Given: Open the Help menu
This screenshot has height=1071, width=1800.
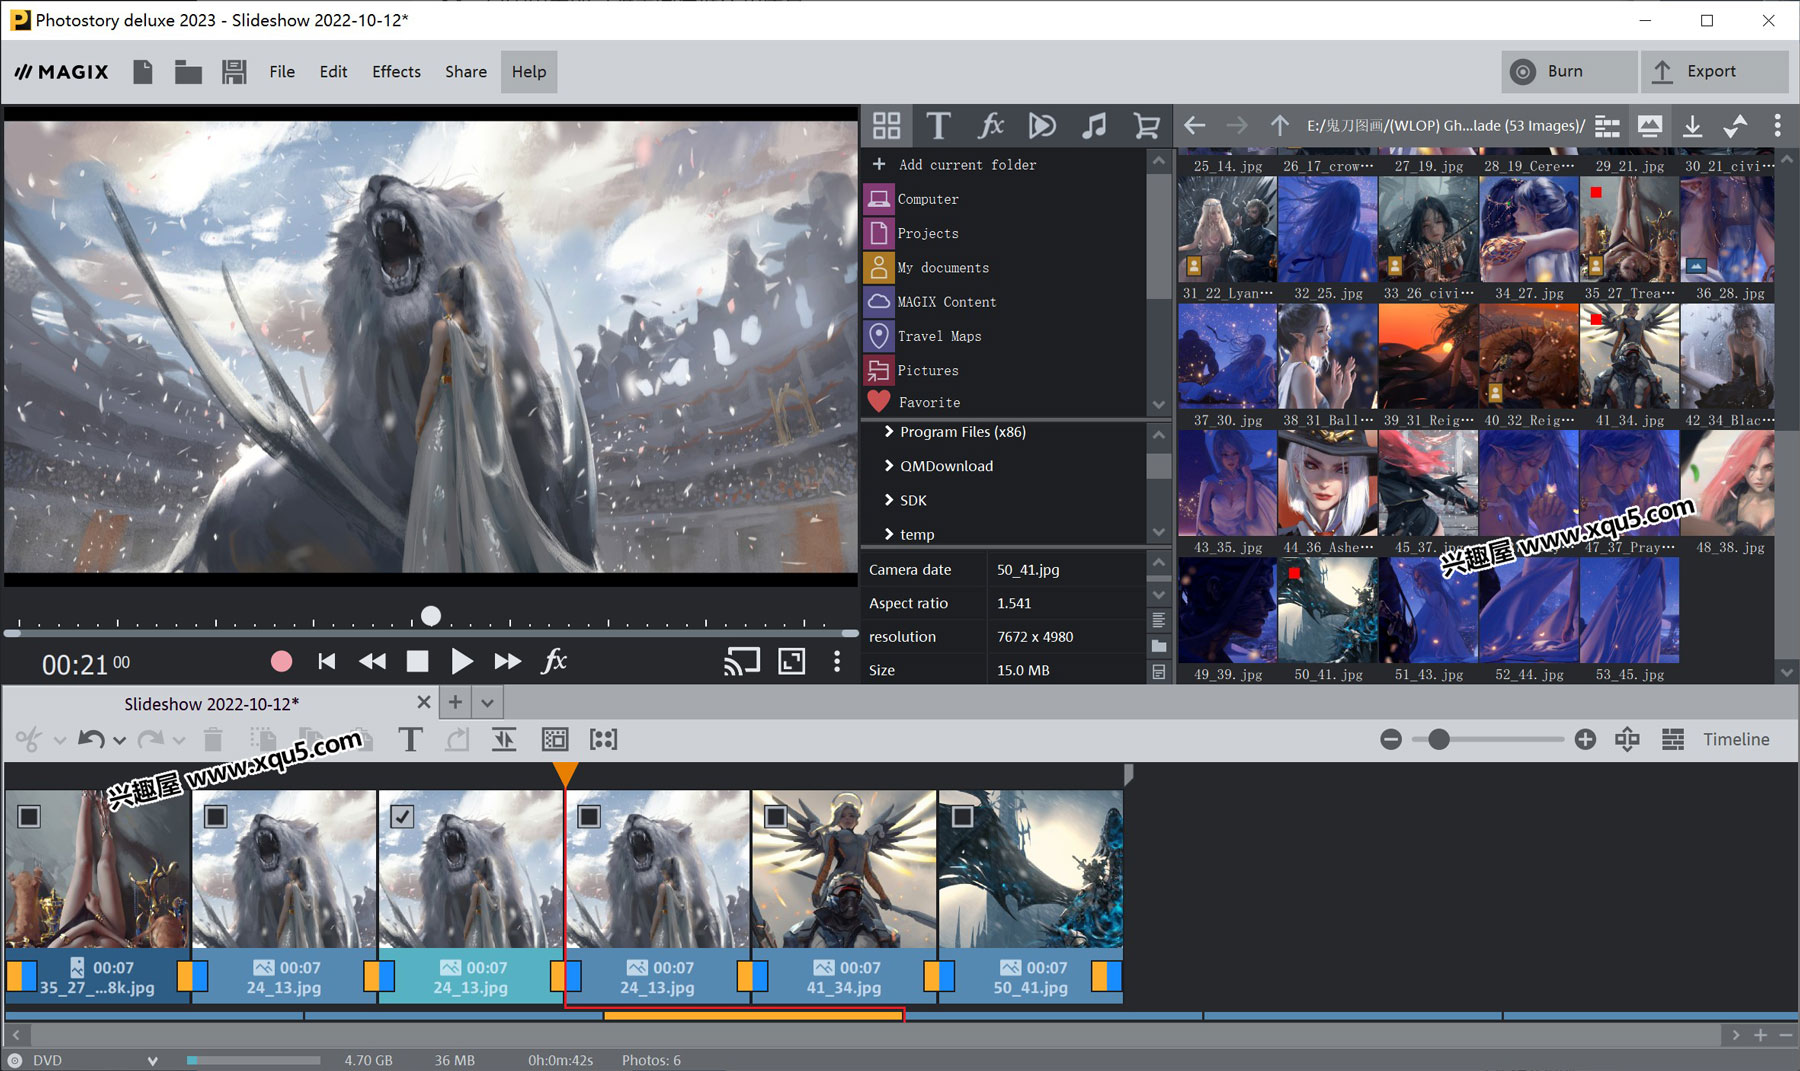Looking at the screenshot, I should (529, 72).
